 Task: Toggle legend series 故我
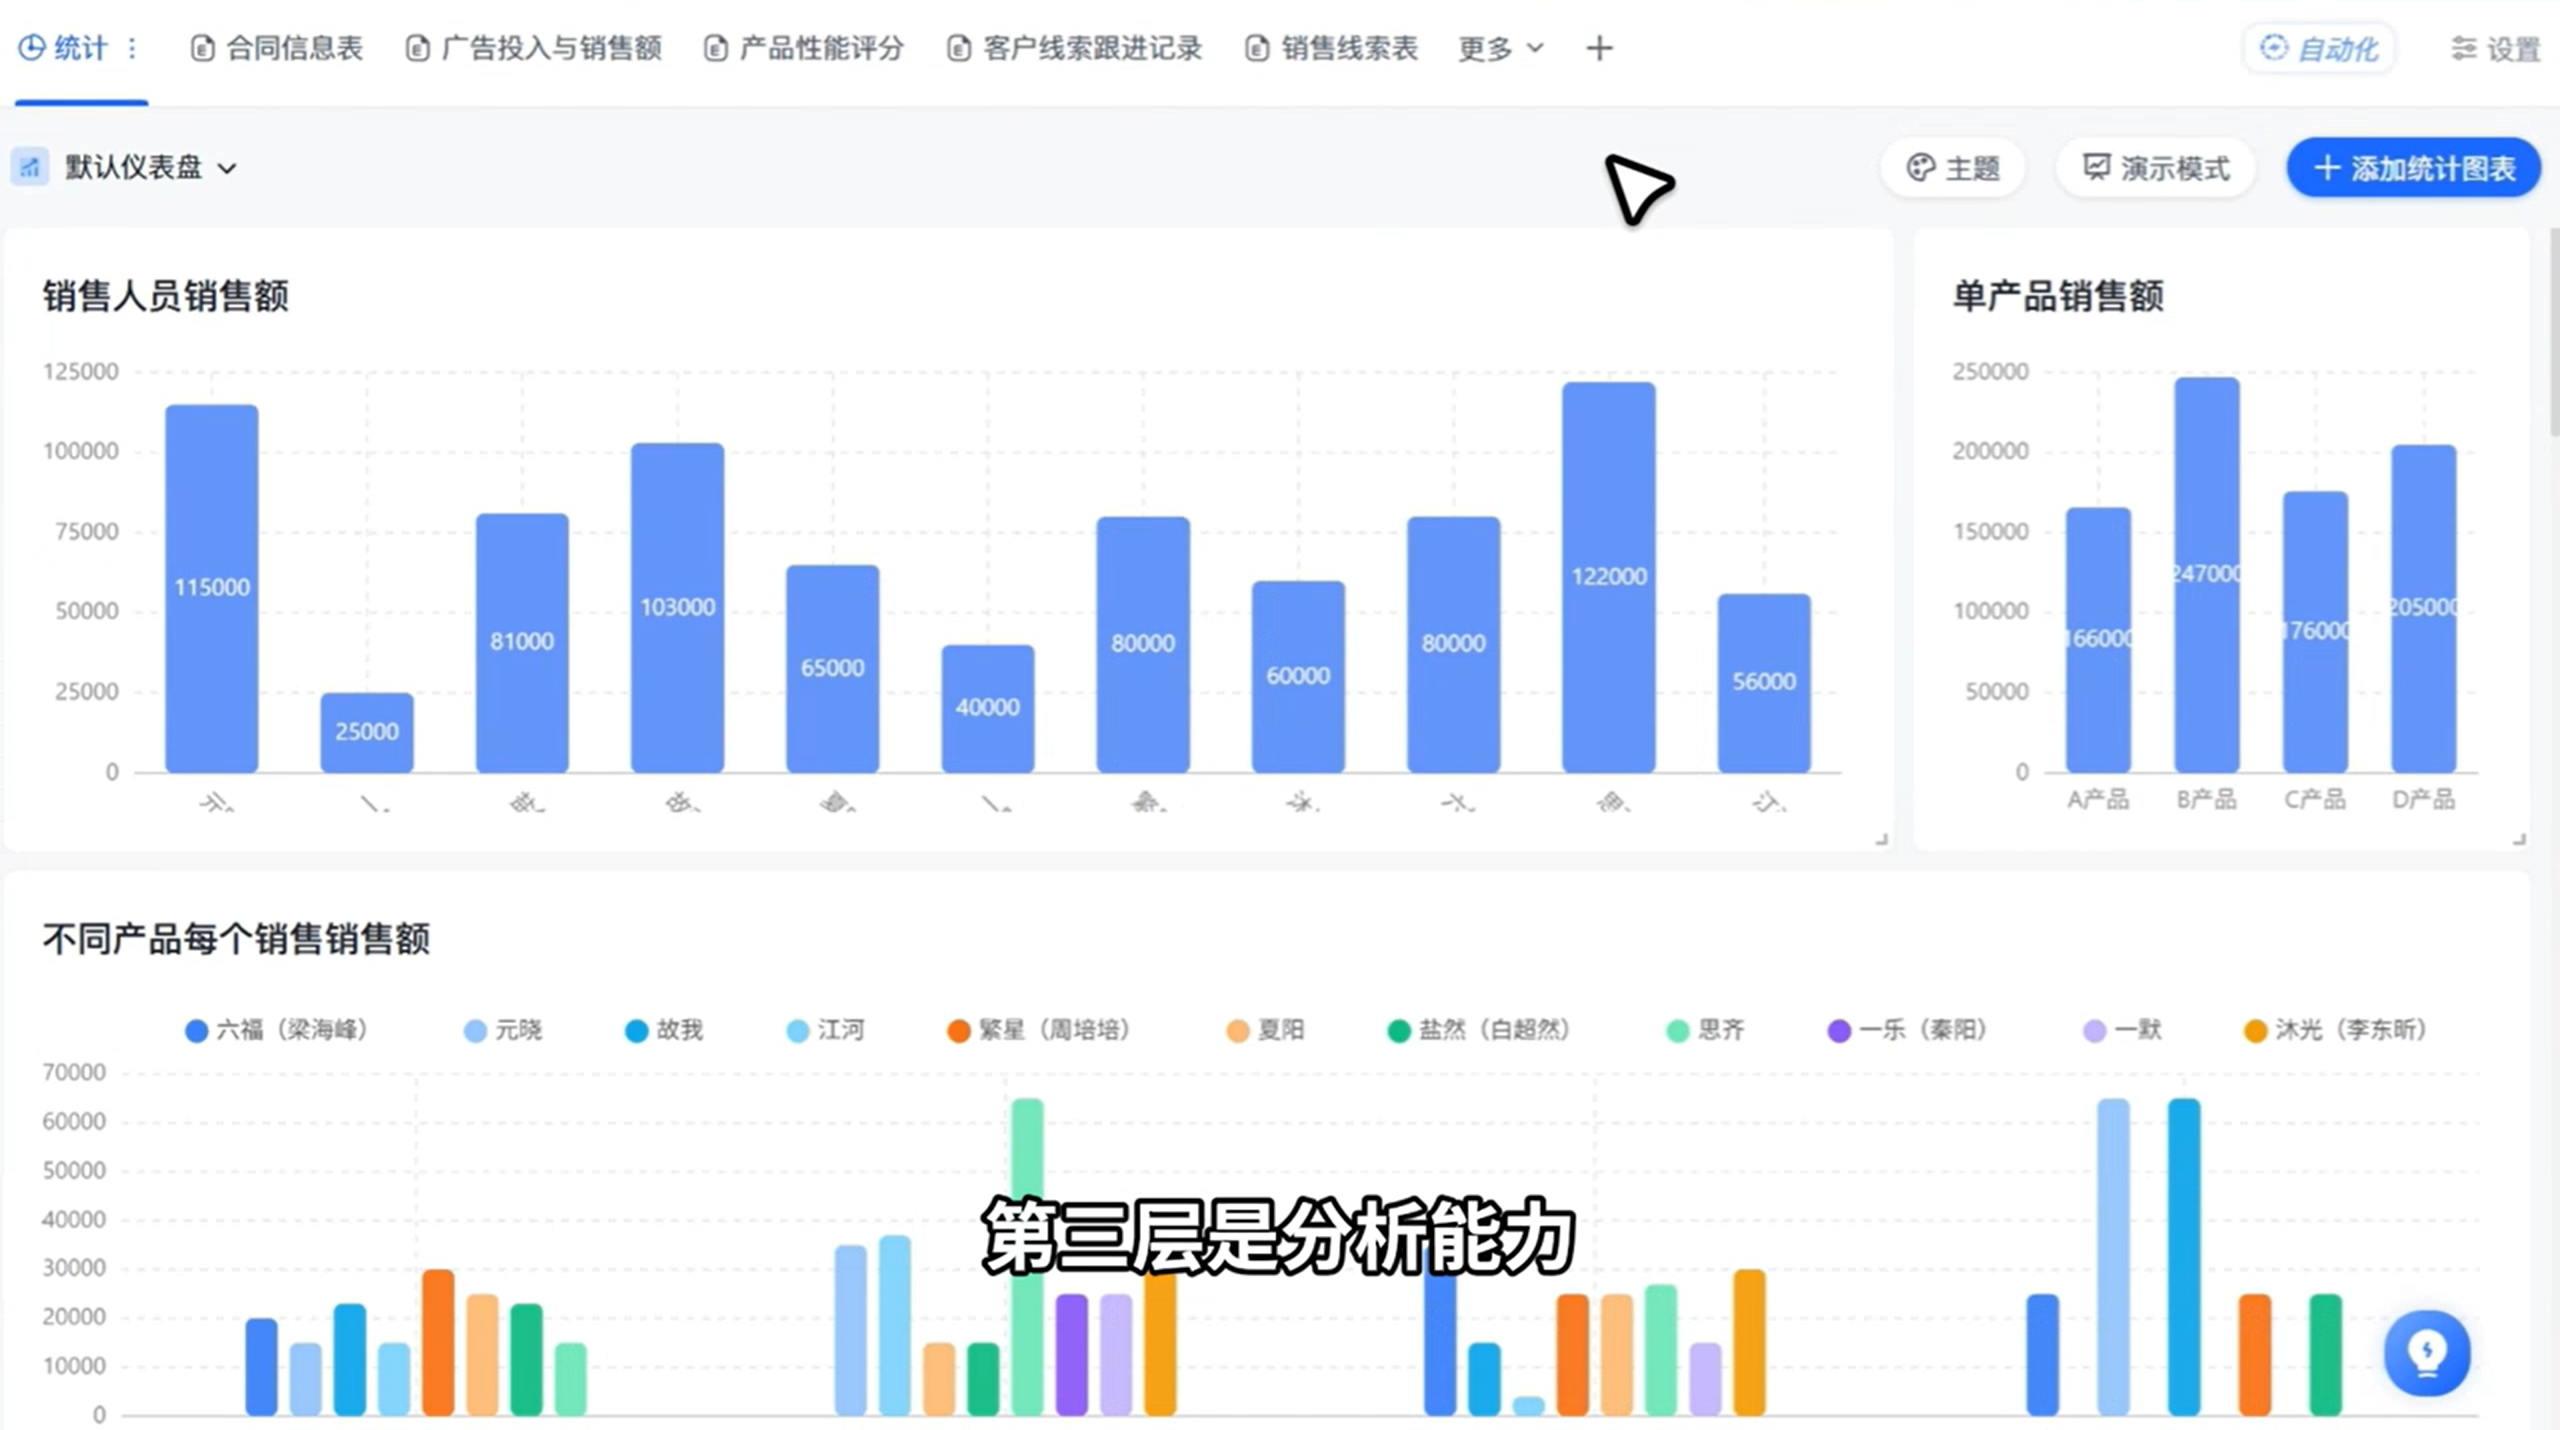(664, 1030)
